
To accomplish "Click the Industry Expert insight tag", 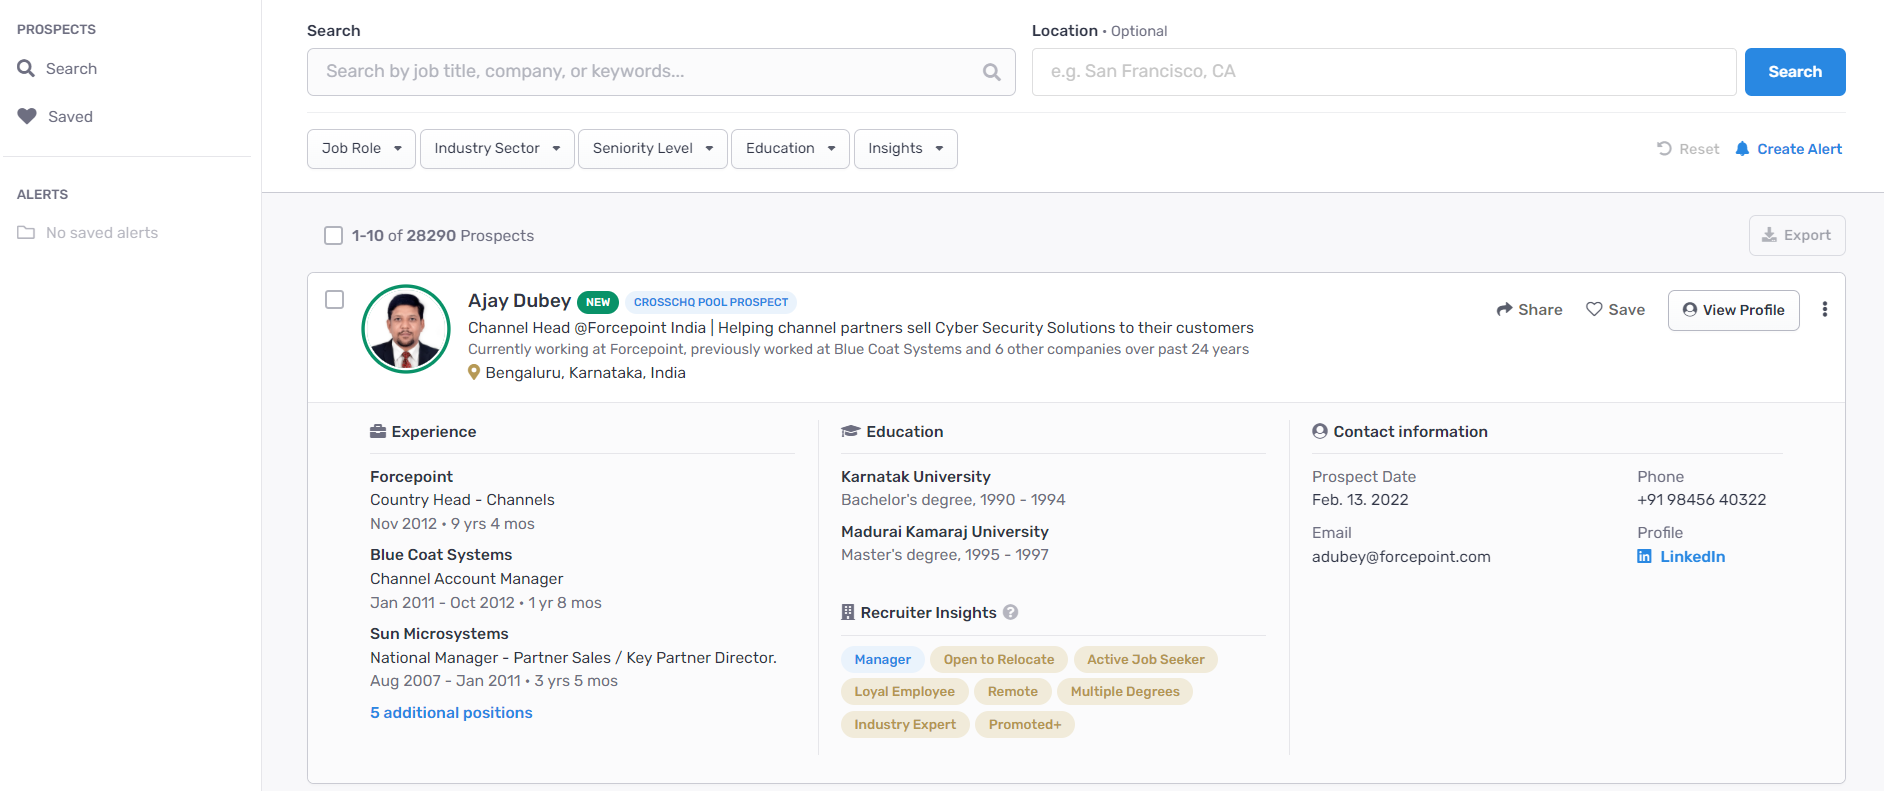I will click(905, 725).
